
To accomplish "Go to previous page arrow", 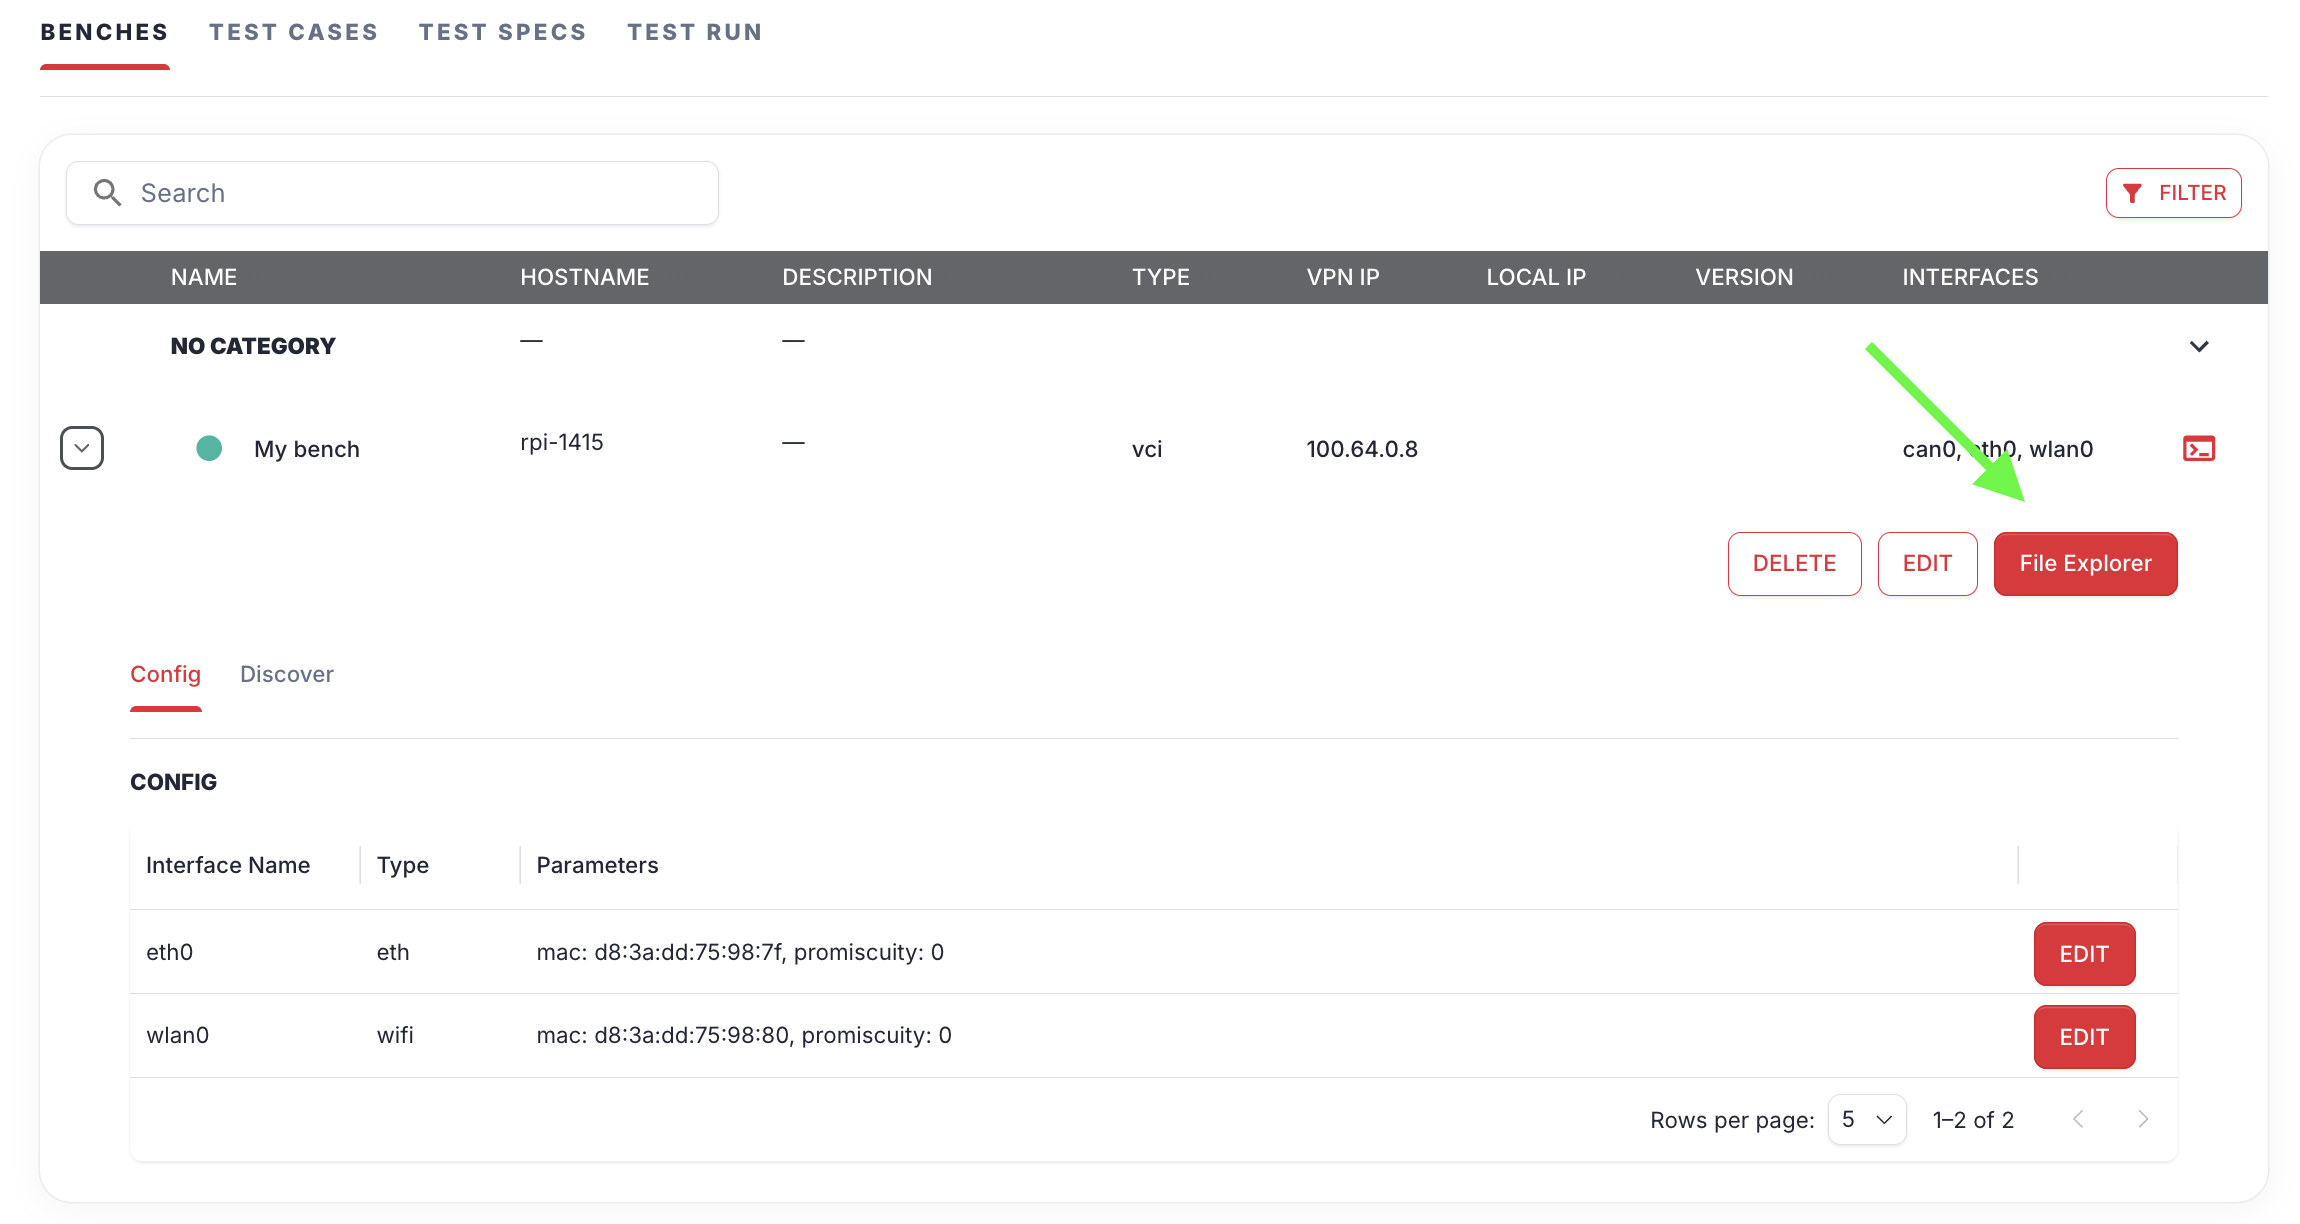I will point(2078,1119).
